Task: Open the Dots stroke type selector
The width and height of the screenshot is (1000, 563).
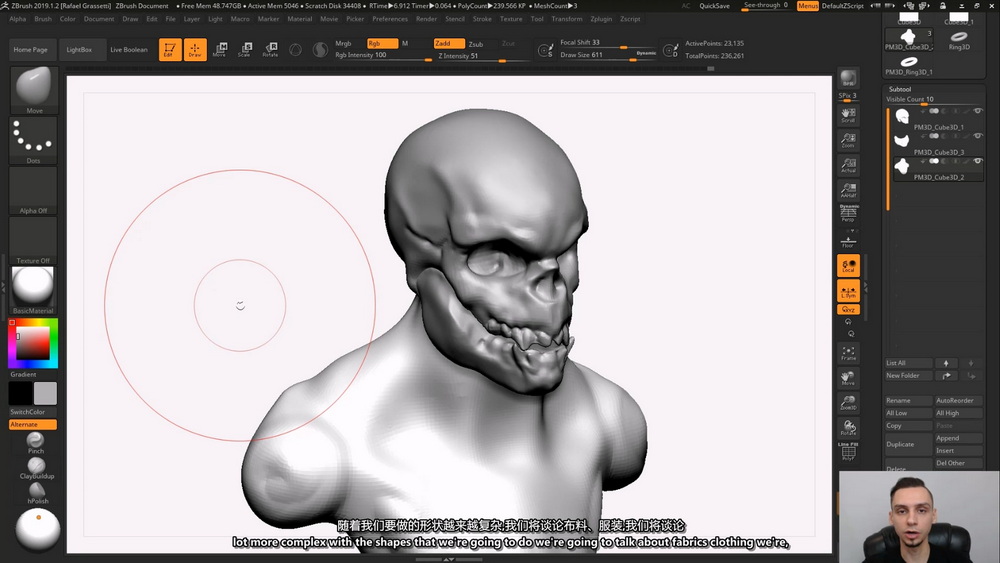Action: [34, 140]
